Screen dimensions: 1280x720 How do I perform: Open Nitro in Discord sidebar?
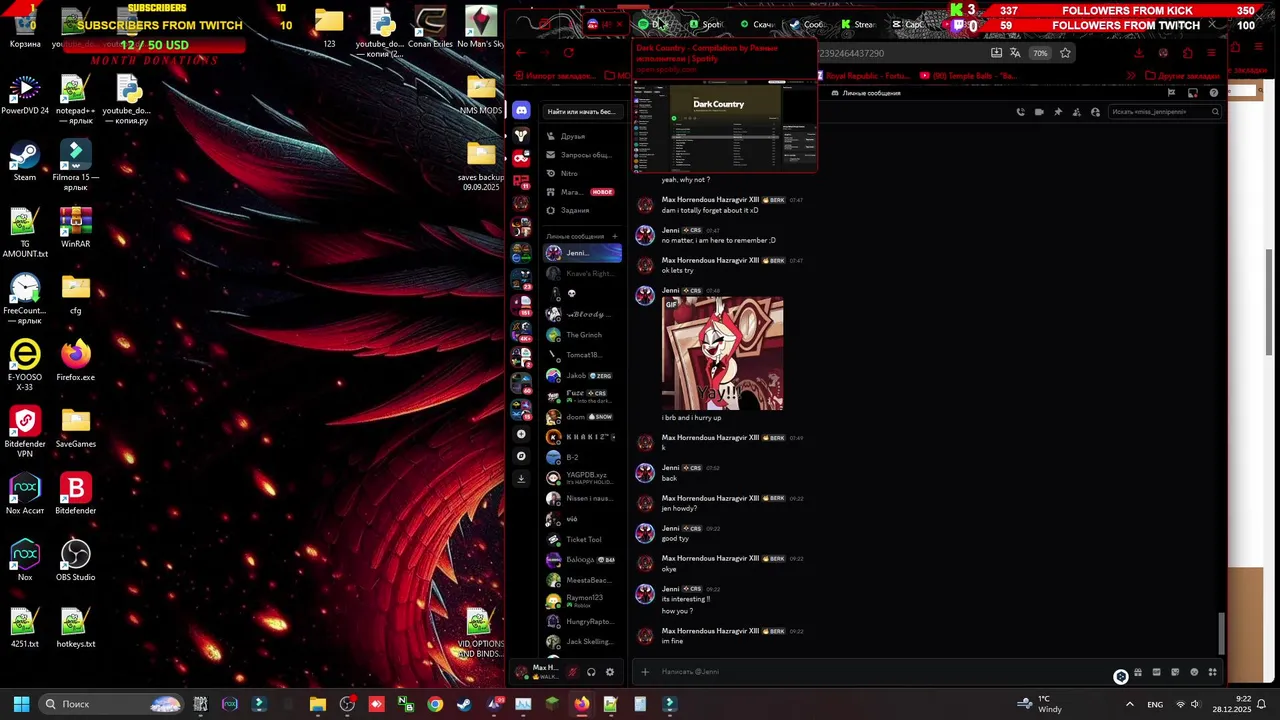(582, 173)
